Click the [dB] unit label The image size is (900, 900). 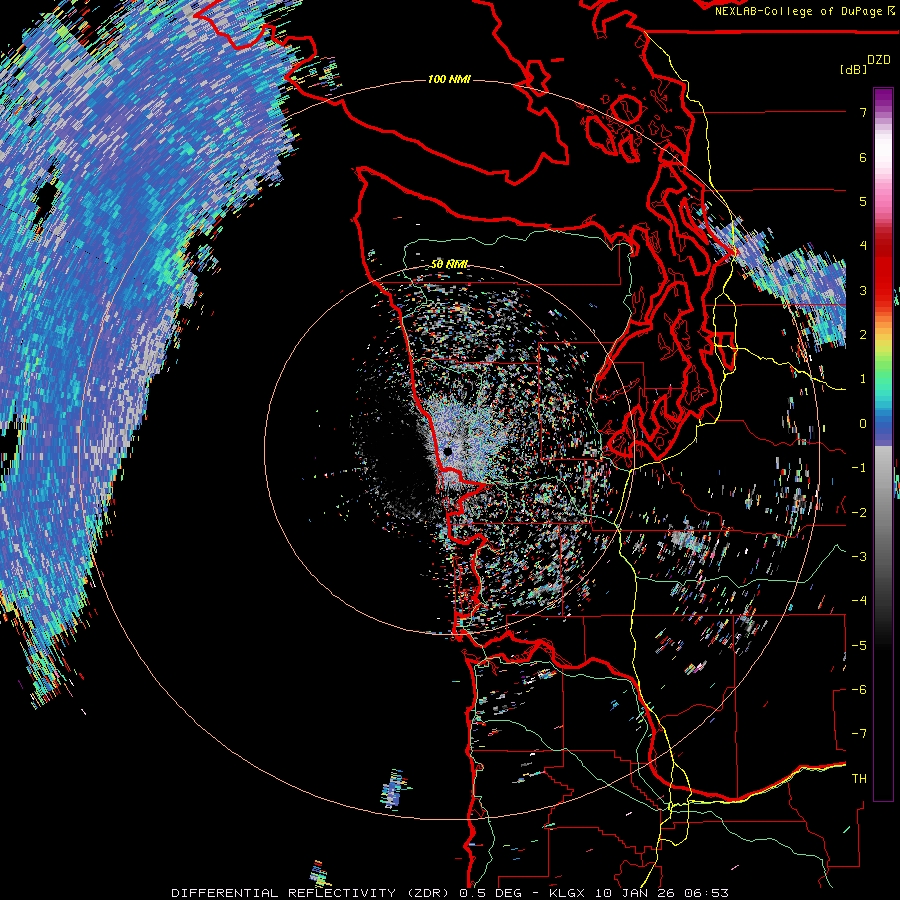(x=853, y=69)
